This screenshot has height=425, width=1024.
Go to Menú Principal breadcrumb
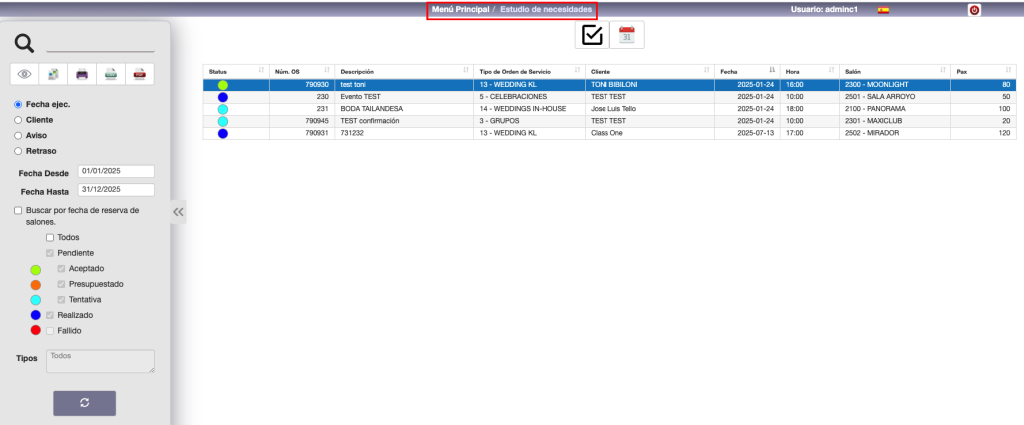tap(460, 9)
